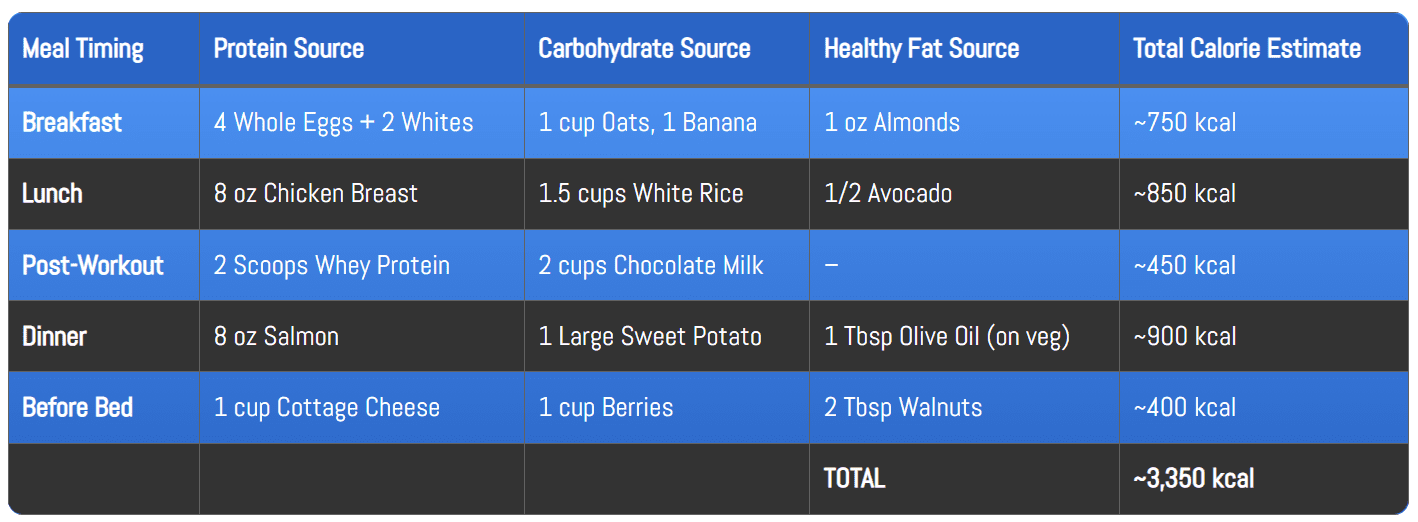Screen dimensions: 1418x522
Task: Click the Protein Source column header
Action: 289,48
